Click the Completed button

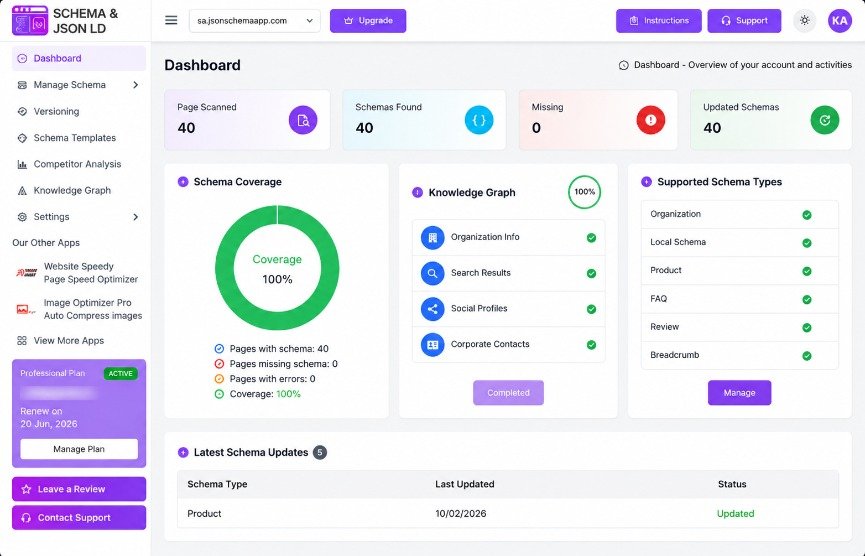508,393
